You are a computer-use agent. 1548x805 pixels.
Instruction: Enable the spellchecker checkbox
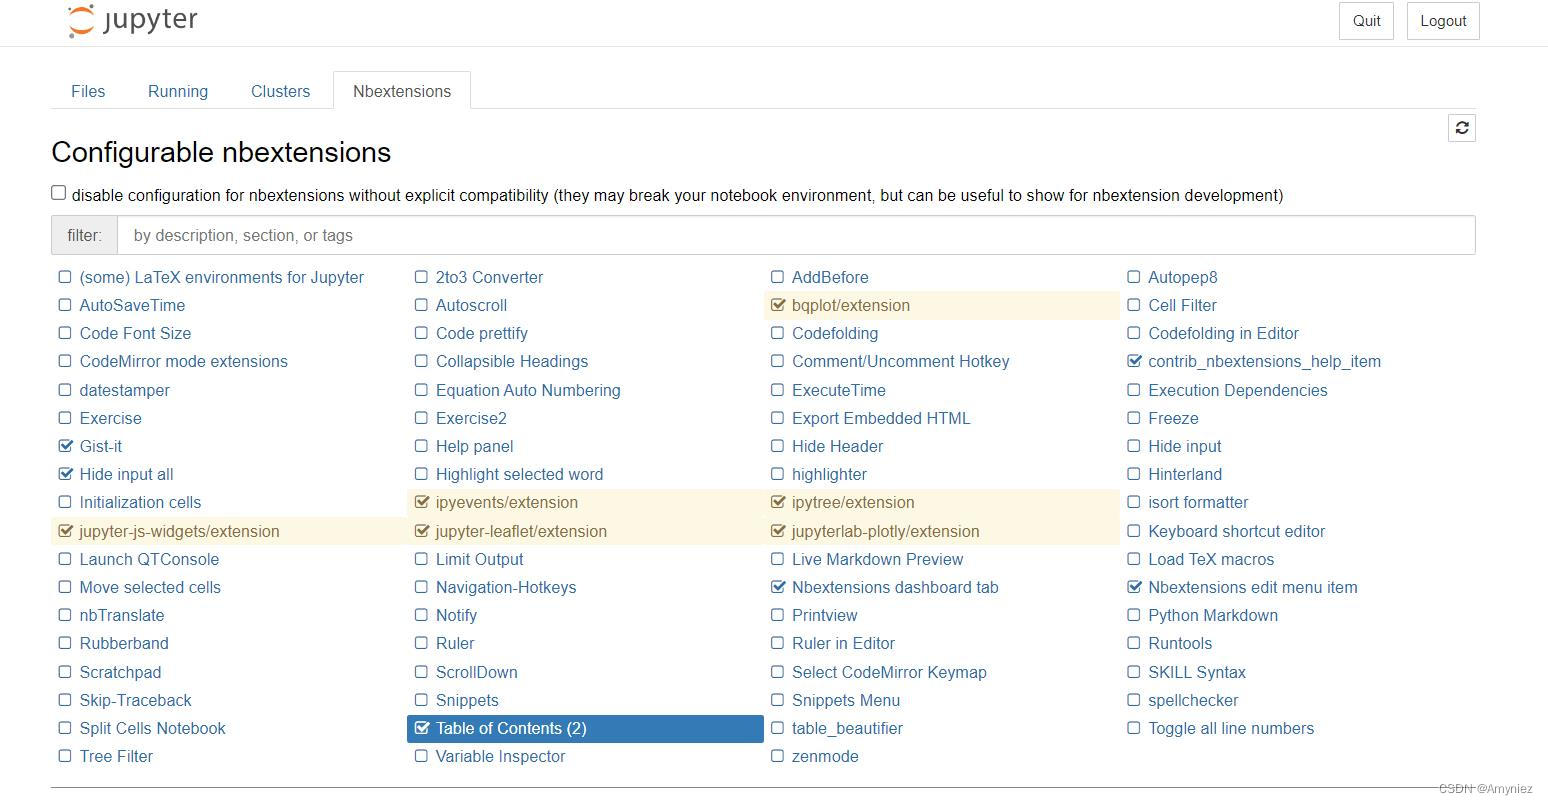click(1134, 700)
